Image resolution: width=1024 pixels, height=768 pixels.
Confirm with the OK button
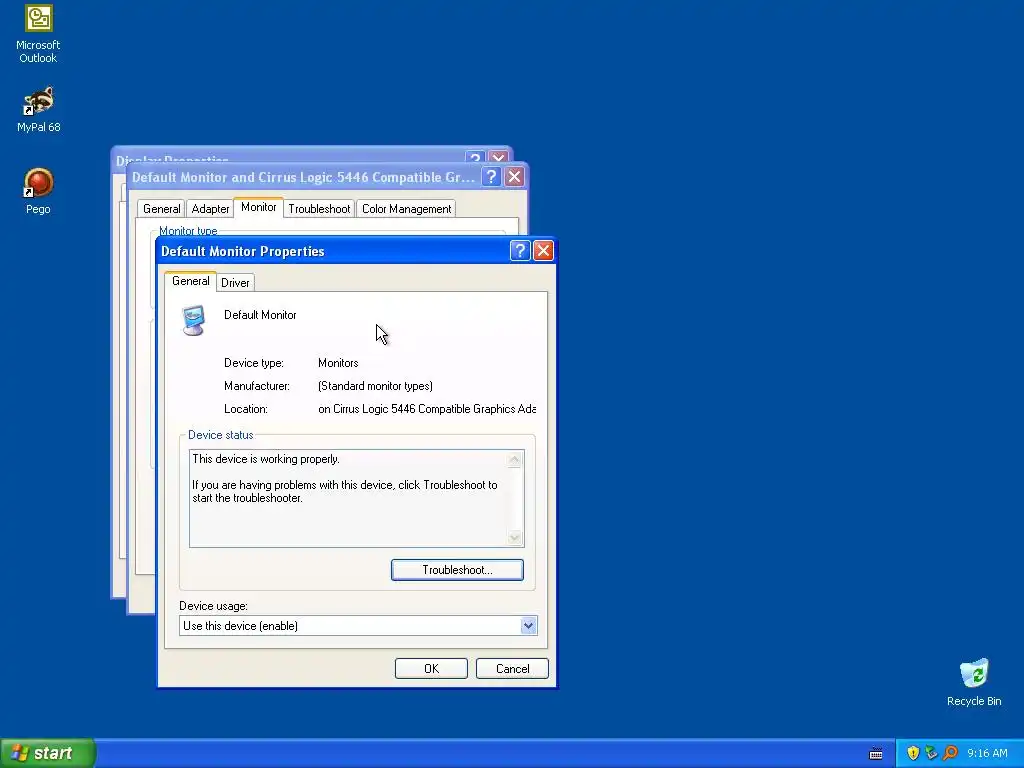pyautogui.click(x=431, y=669)
